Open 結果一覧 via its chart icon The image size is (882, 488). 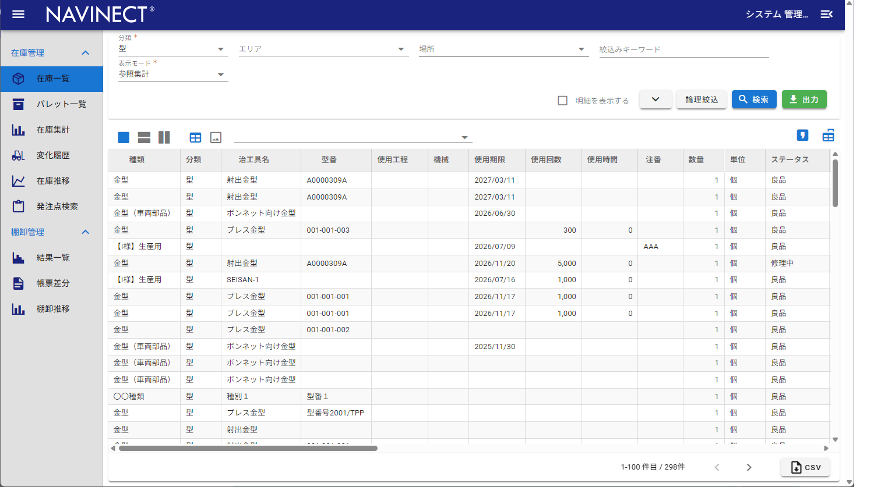(x=19, y=257)
